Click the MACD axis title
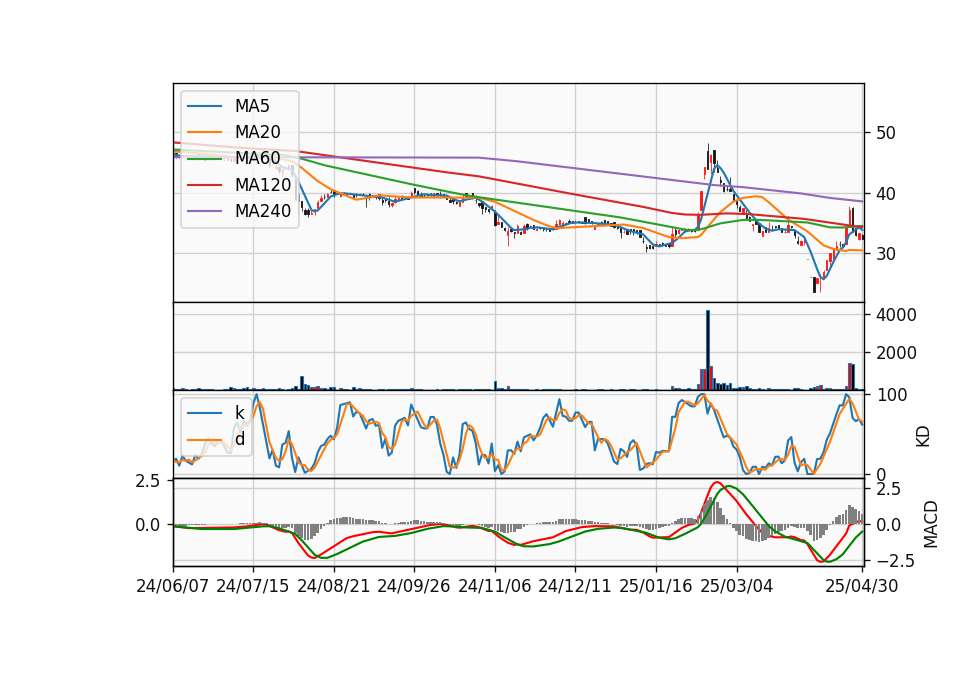The width and height of the screenshot is (960, 690). tap(930, 524)
